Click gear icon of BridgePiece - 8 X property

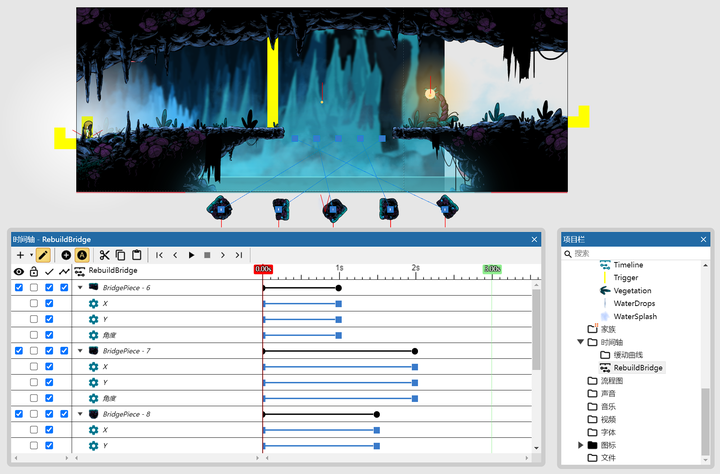94,430
